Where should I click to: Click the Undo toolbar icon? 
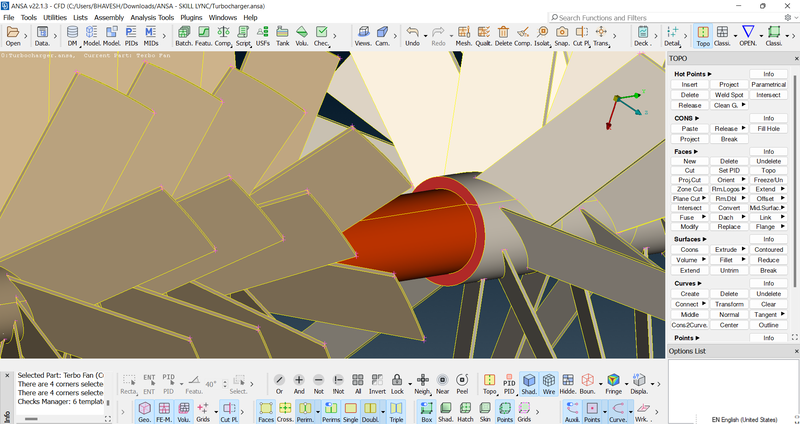(413, 36)
